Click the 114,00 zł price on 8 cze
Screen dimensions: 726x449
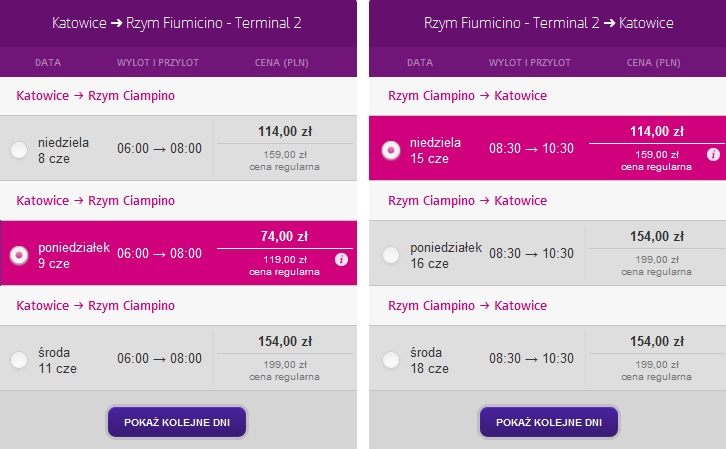tap(285, 131)
